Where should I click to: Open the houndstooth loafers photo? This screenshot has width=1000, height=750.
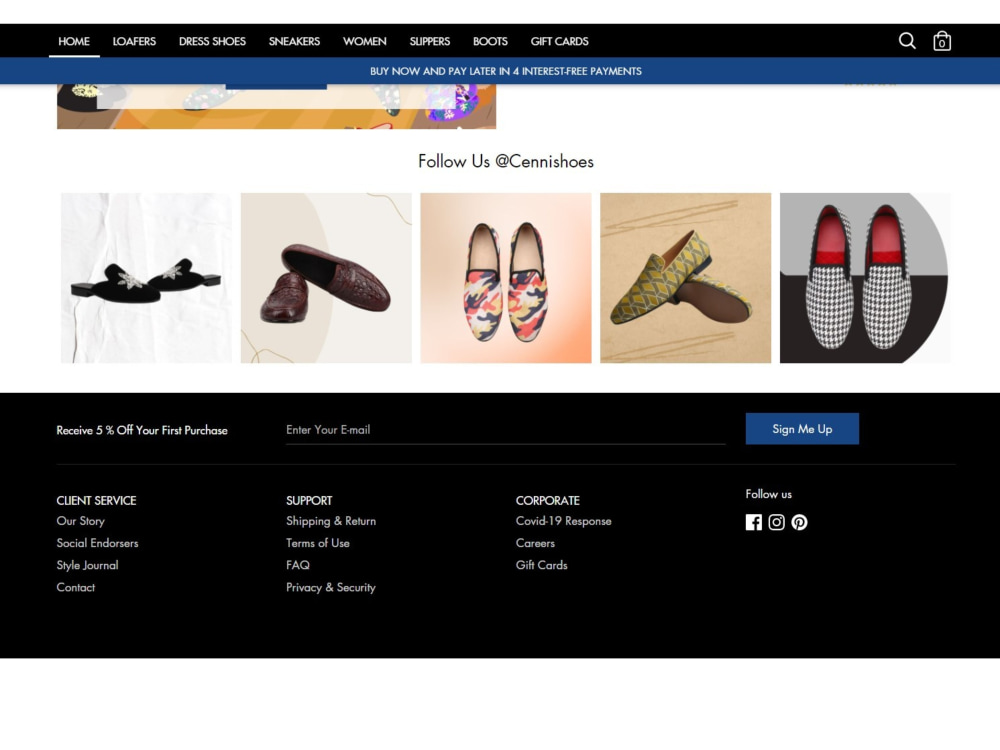865,278
